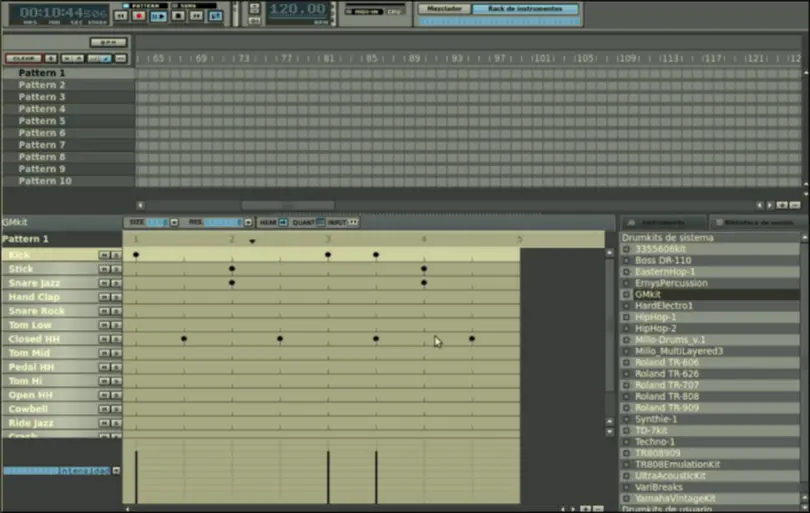Mute the Kick instrument
This screenshot has width=810, height=513.
click(103, 255)
